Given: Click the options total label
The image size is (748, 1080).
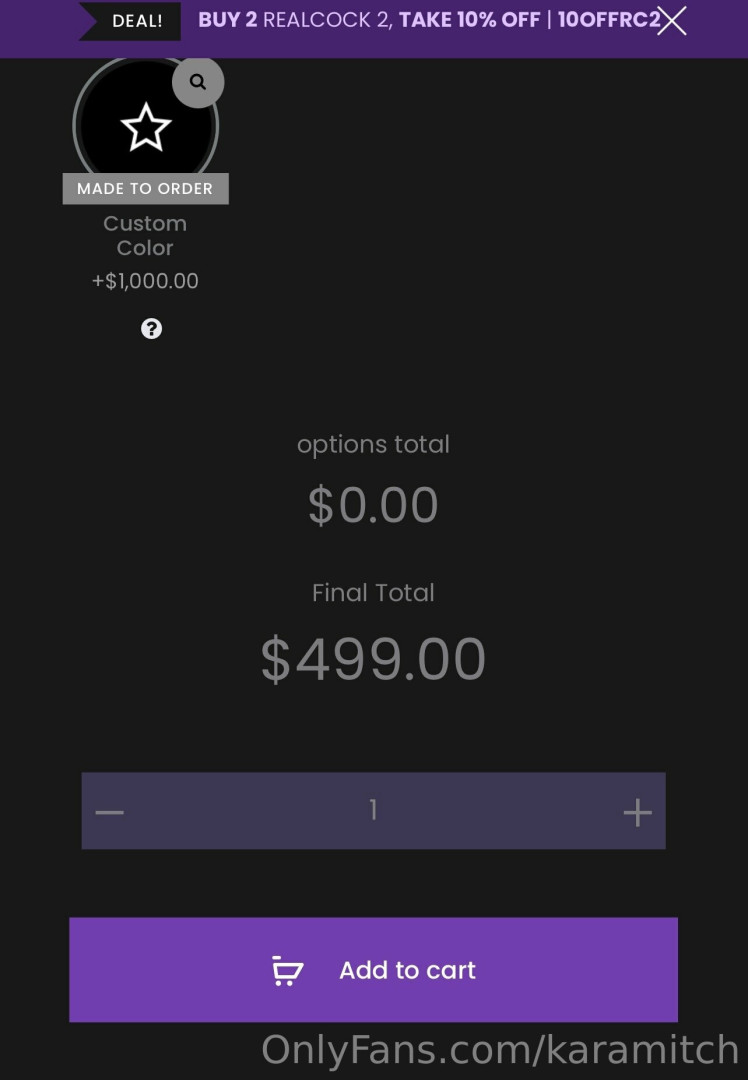Looking at the screenshot, I should pos(373,444).
